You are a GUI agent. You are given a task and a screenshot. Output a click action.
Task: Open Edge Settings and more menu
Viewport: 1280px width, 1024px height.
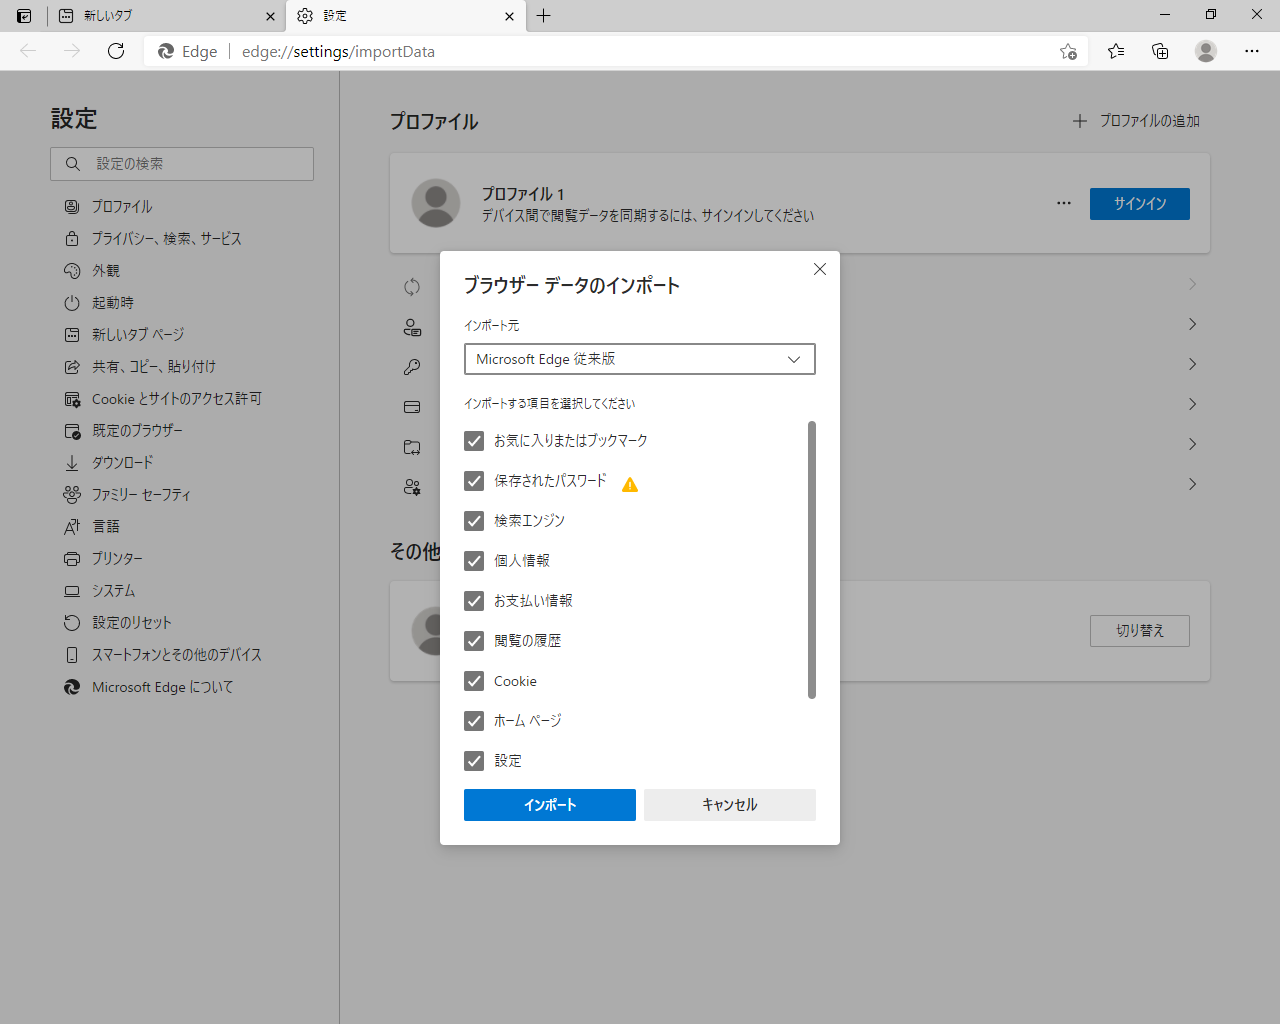tap(1252, 51)
